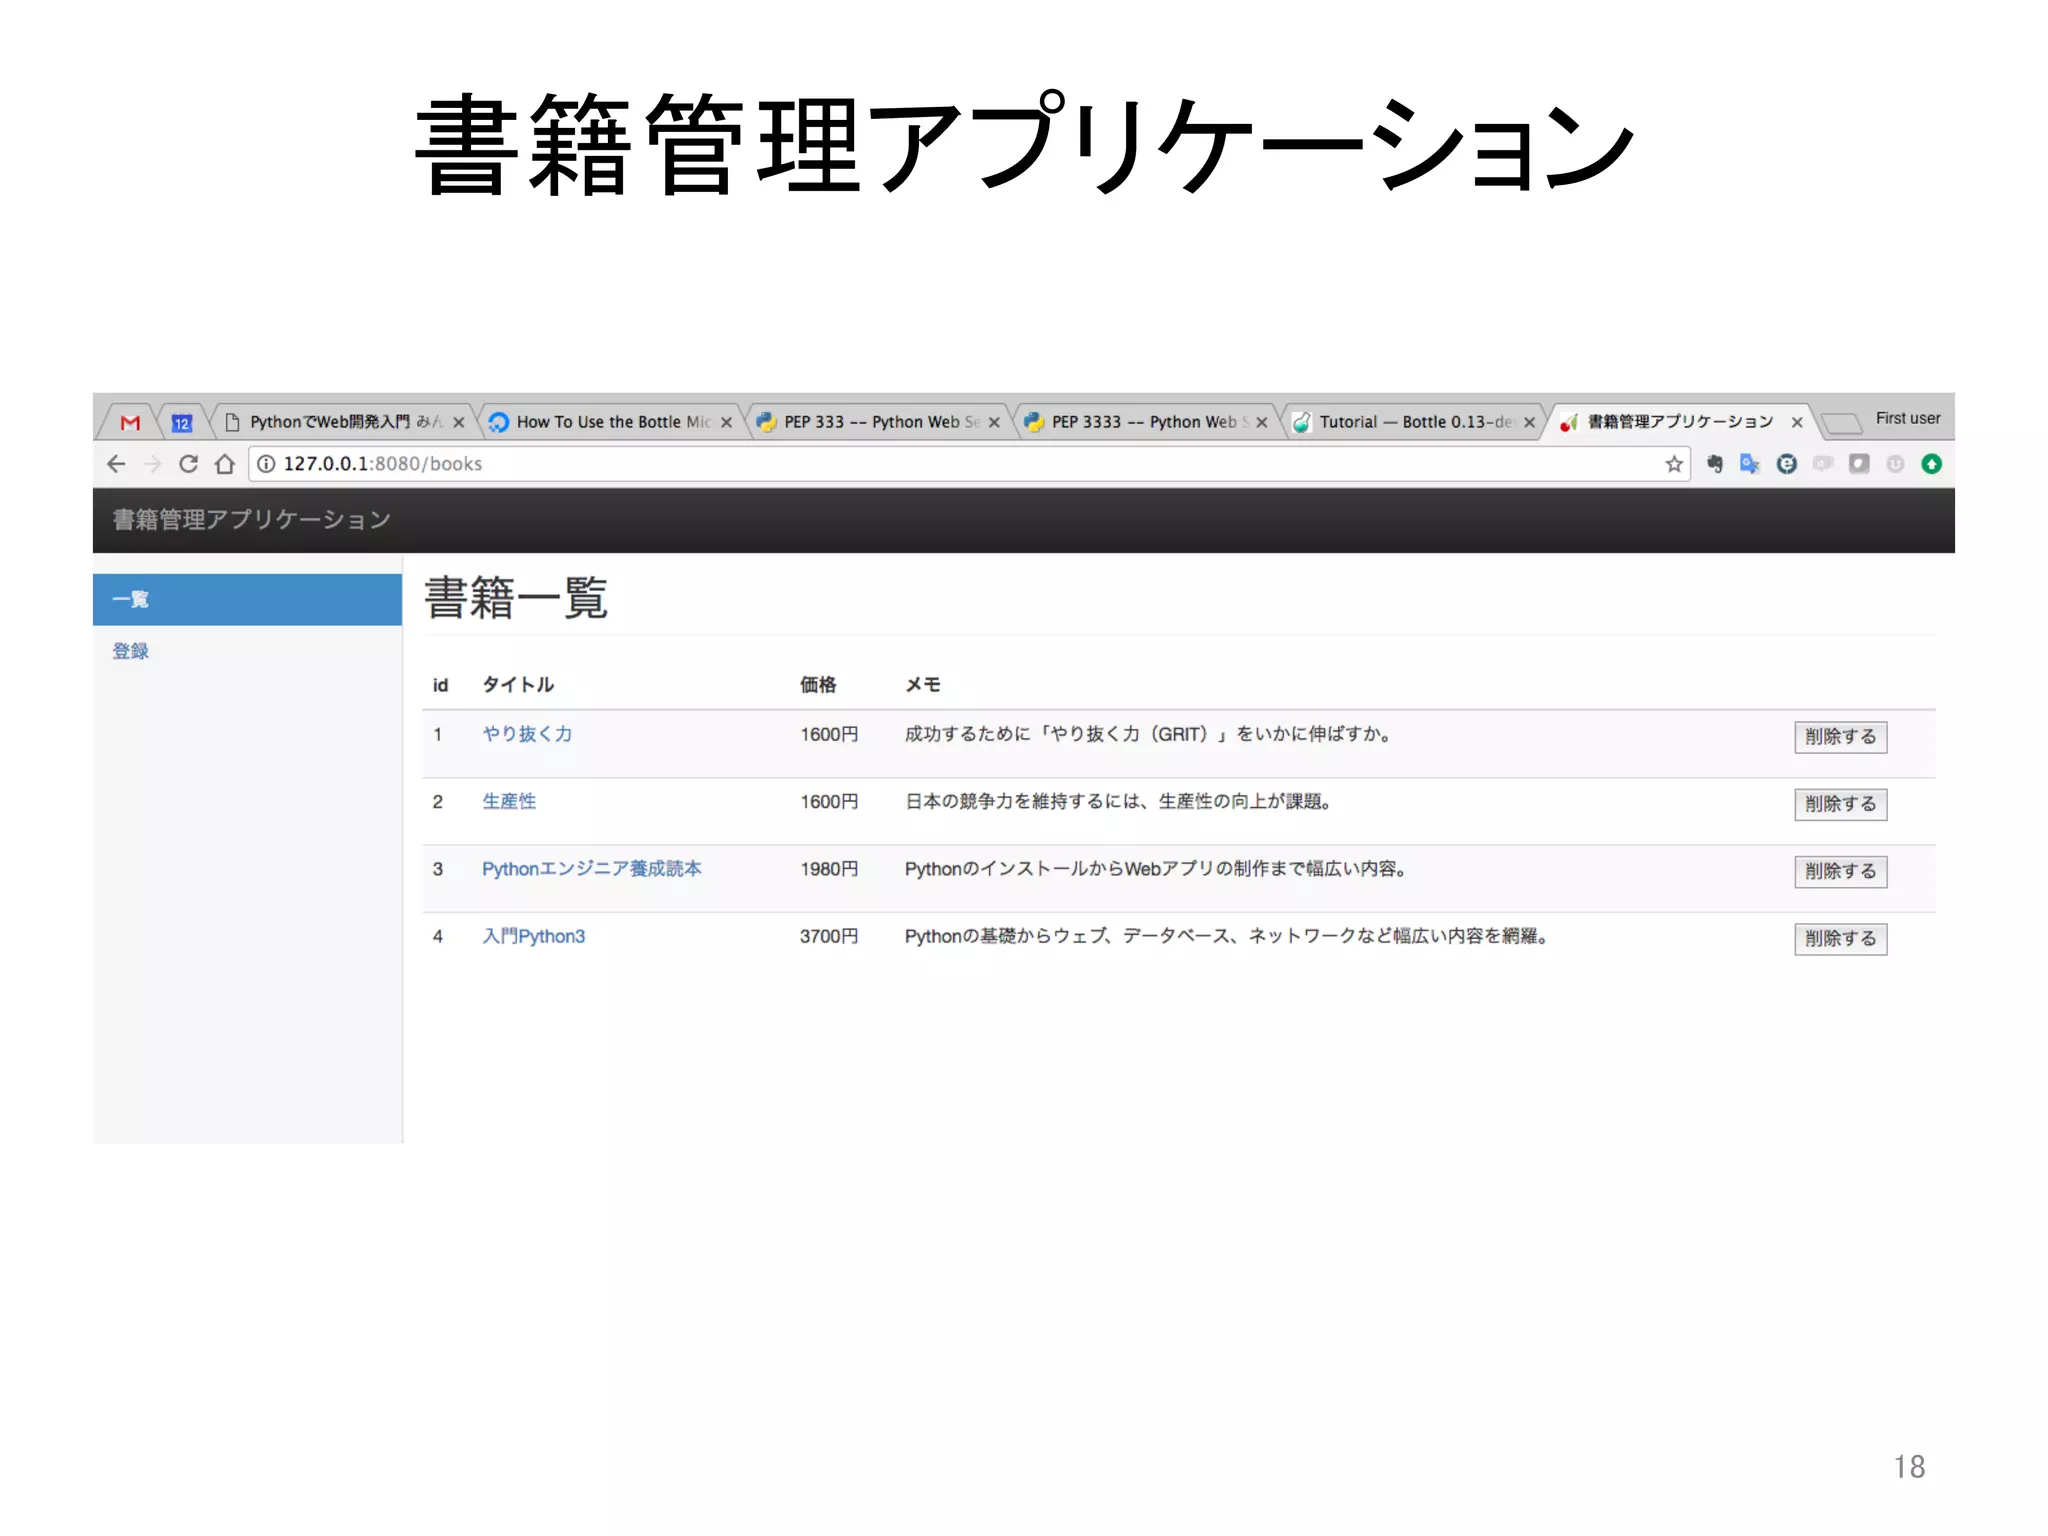Viewport: 2048px width, 1536px height.
Task: Reload the current page
Action: (188, 464)
